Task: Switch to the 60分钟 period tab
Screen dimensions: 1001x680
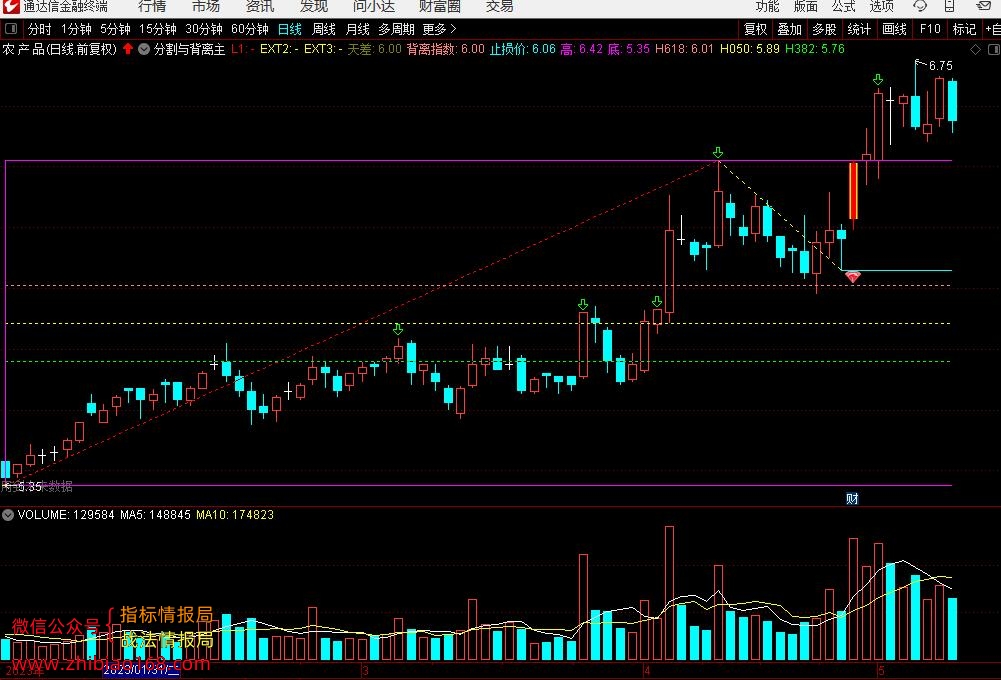Action: [x=250, y=29]
